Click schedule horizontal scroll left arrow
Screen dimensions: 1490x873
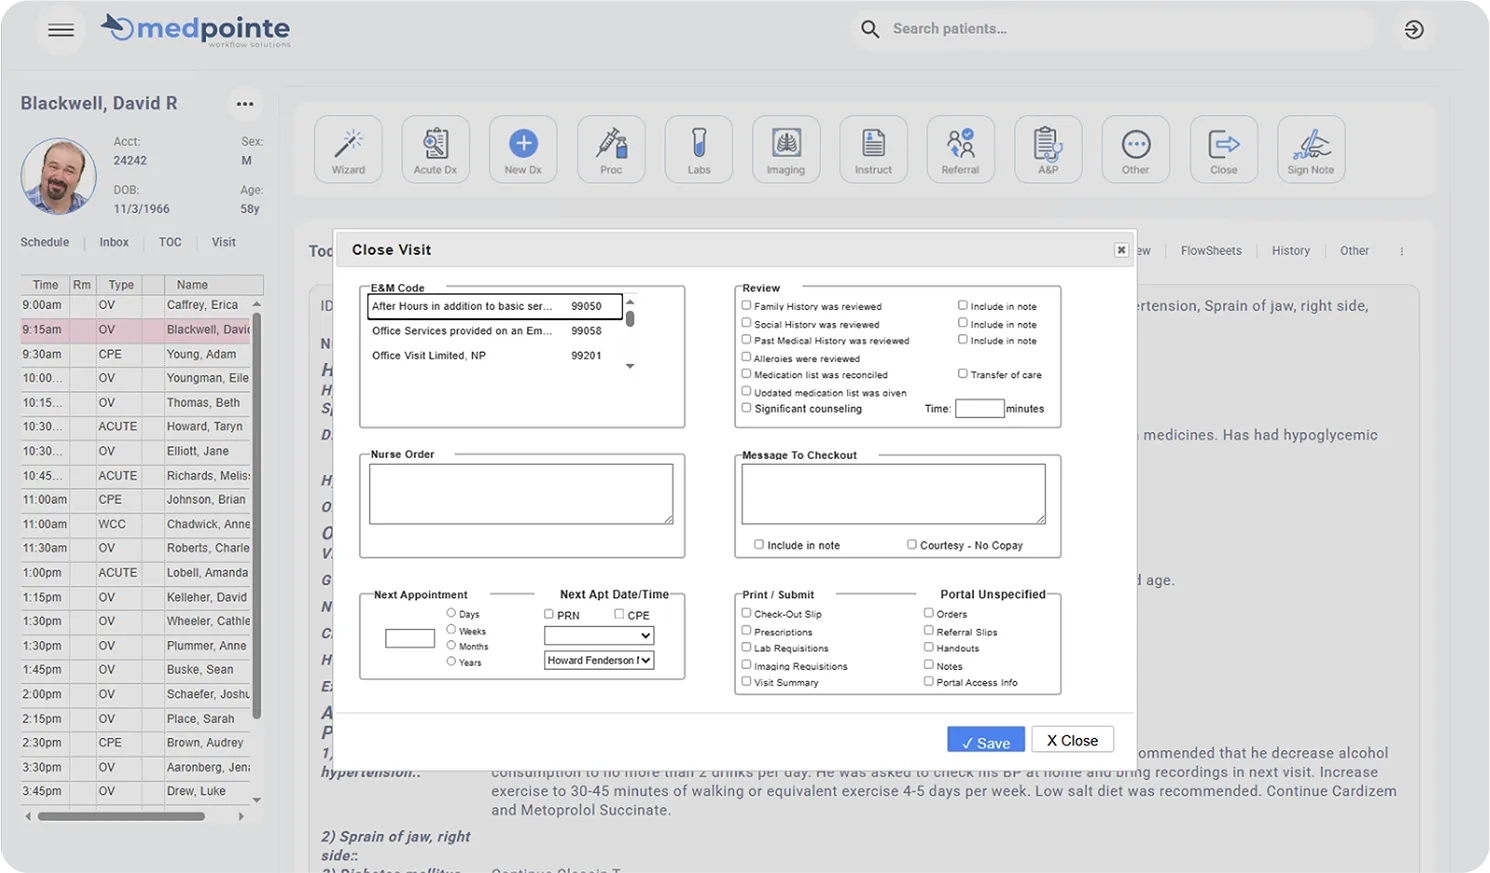point(28,817)
